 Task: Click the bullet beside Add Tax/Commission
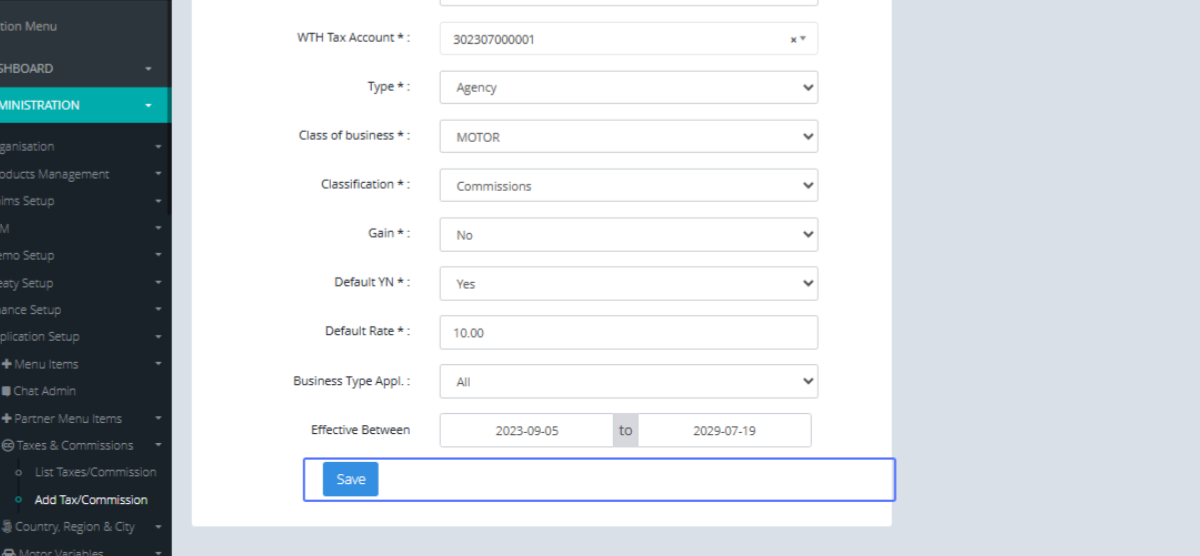(x=19, y=500)
